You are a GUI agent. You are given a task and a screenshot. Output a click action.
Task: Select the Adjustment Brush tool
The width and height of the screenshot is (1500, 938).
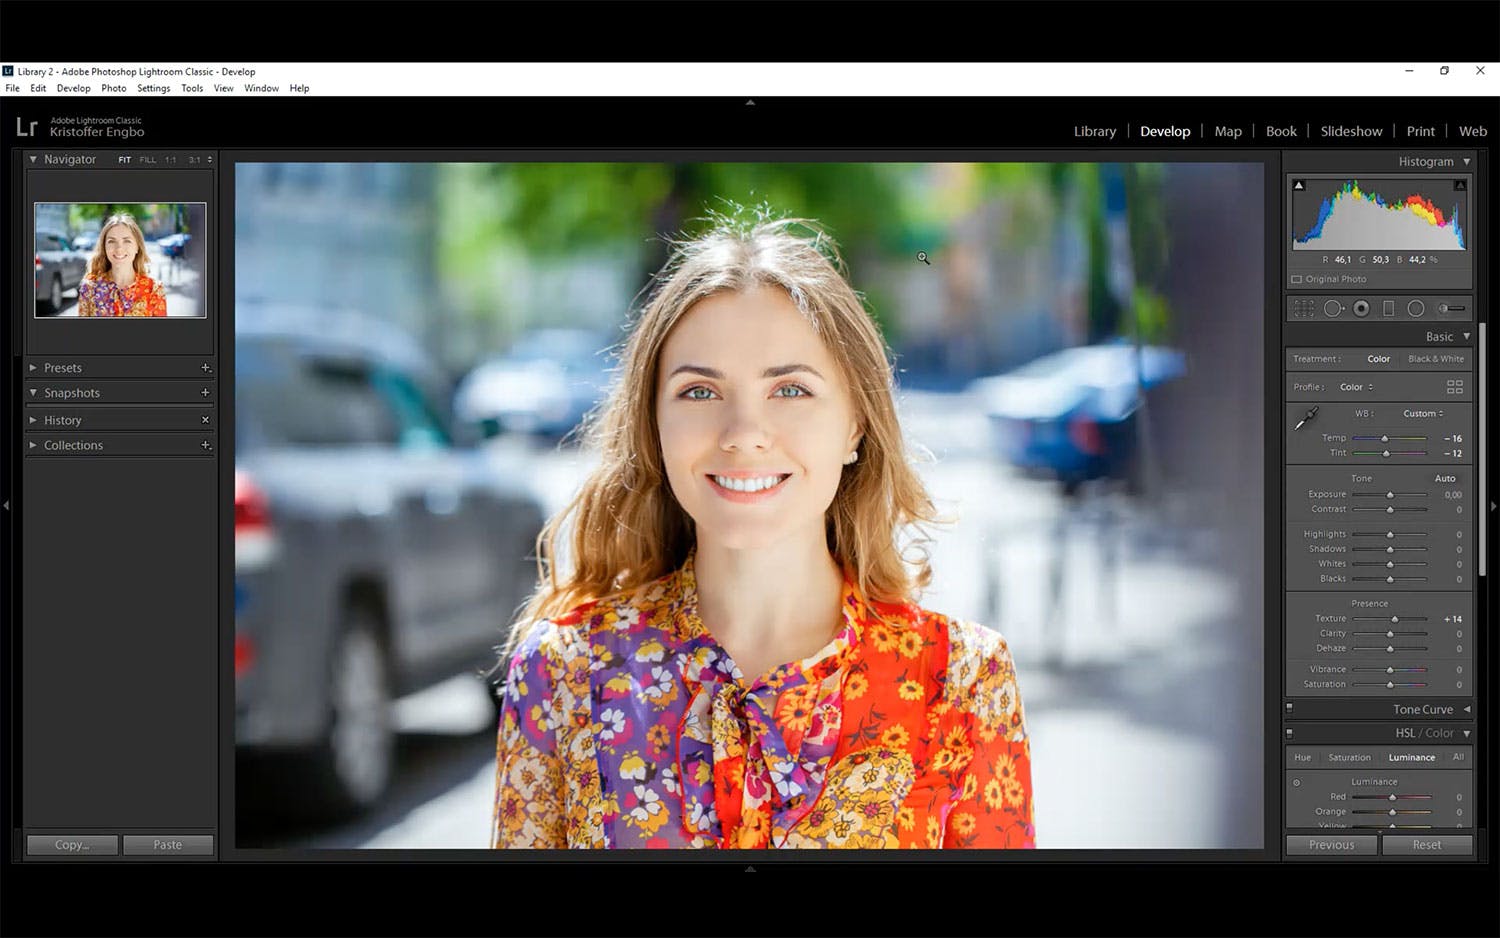coord(1451,309)
